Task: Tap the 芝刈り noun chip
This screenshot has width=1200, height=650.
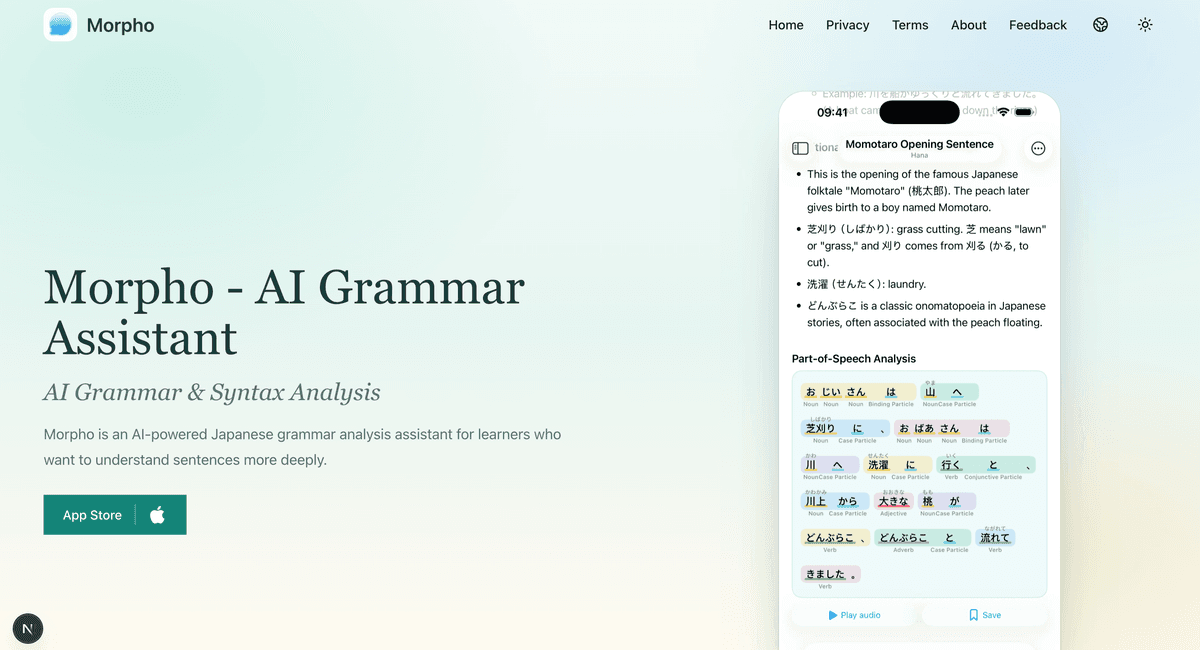Action: (820, 428)
